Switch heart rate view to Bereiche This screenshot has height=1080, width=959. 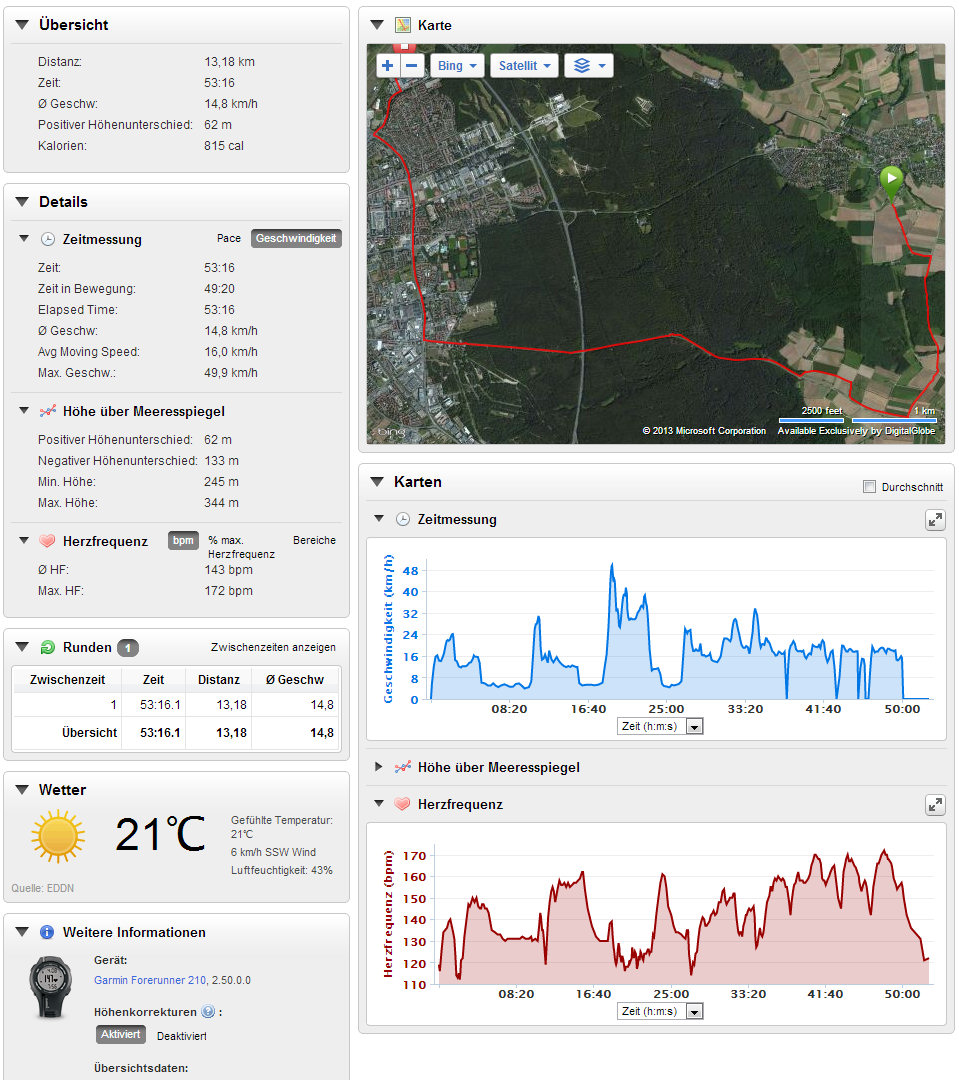coord(314,540)
